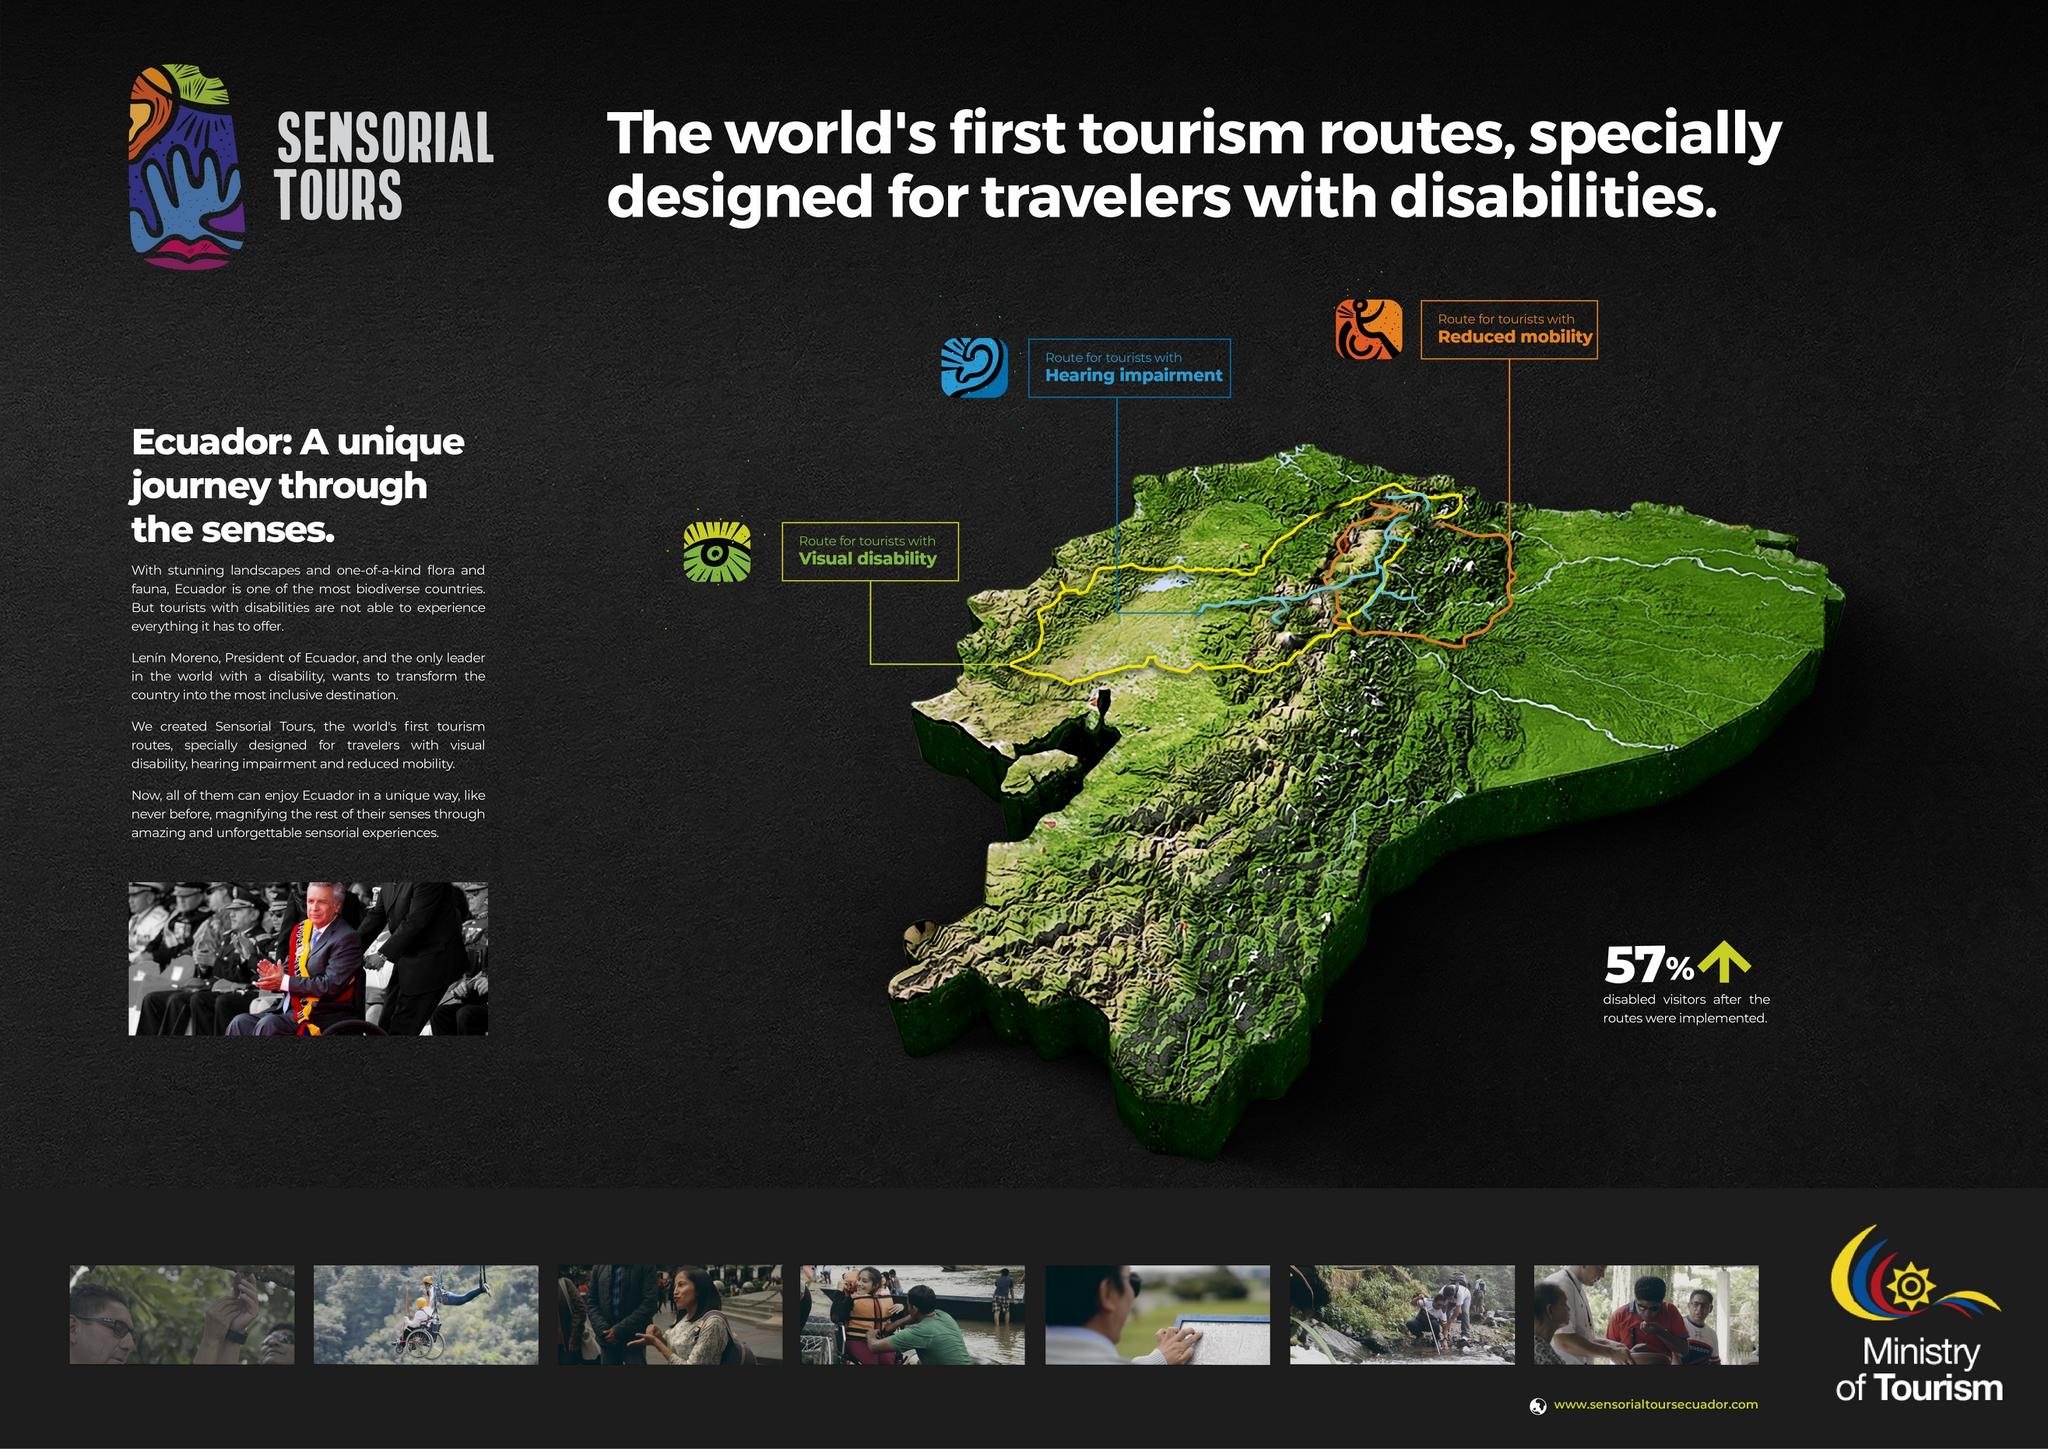The image size is (2048, 1449).
Task: Click the blue ear hearing impairment icon
Action: [x=974, y=368]
